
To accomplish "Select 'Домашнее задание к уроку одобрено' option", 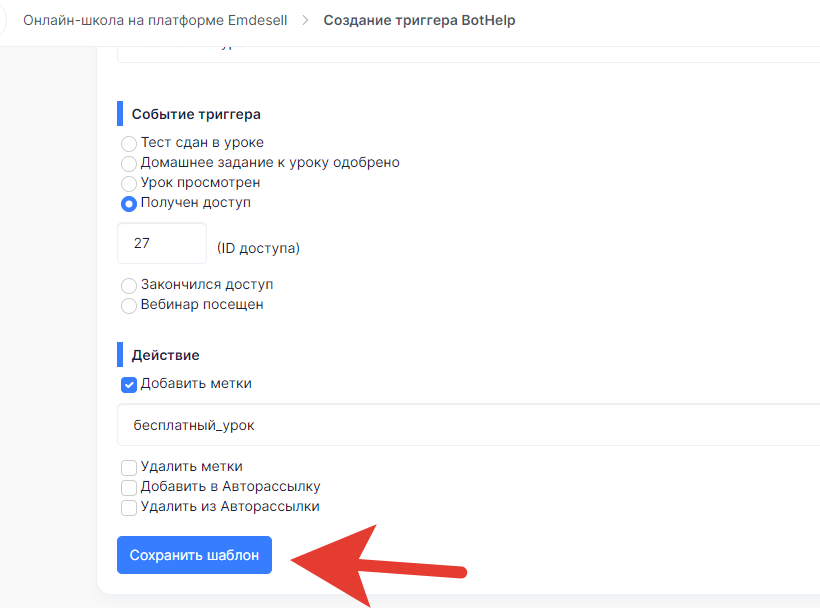I will 129,164.
